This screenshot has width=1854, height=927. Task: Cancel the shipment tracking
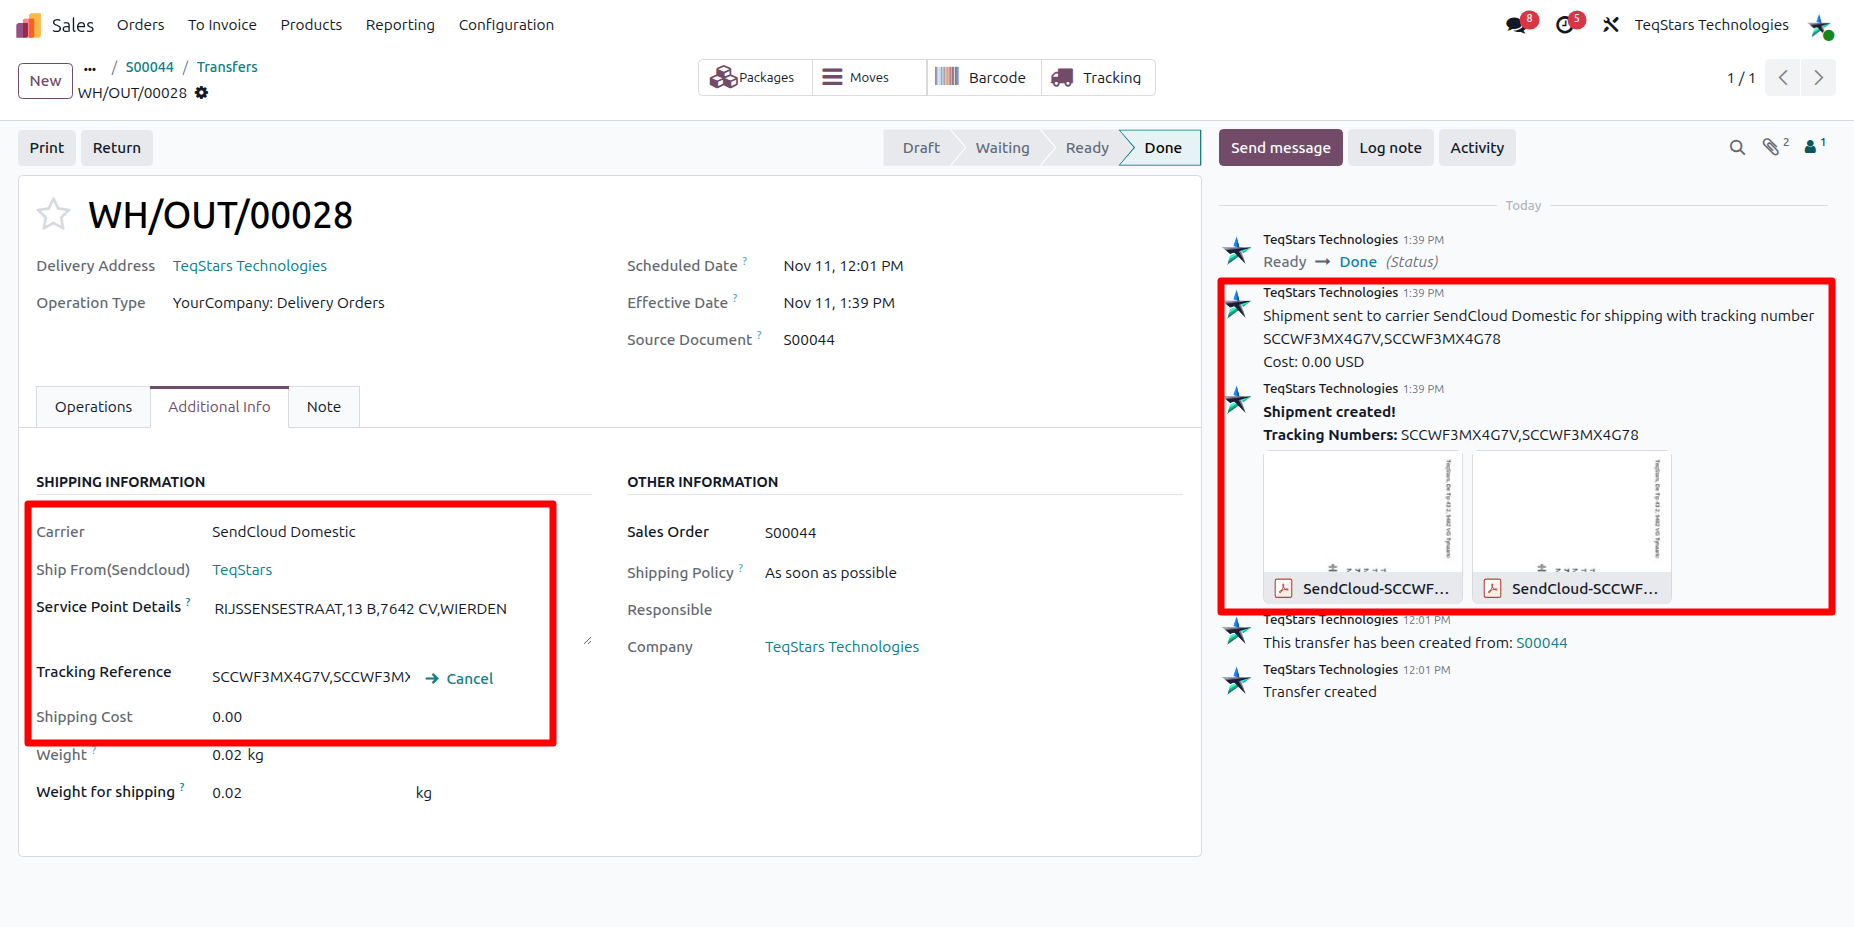[x=459, y=678]
